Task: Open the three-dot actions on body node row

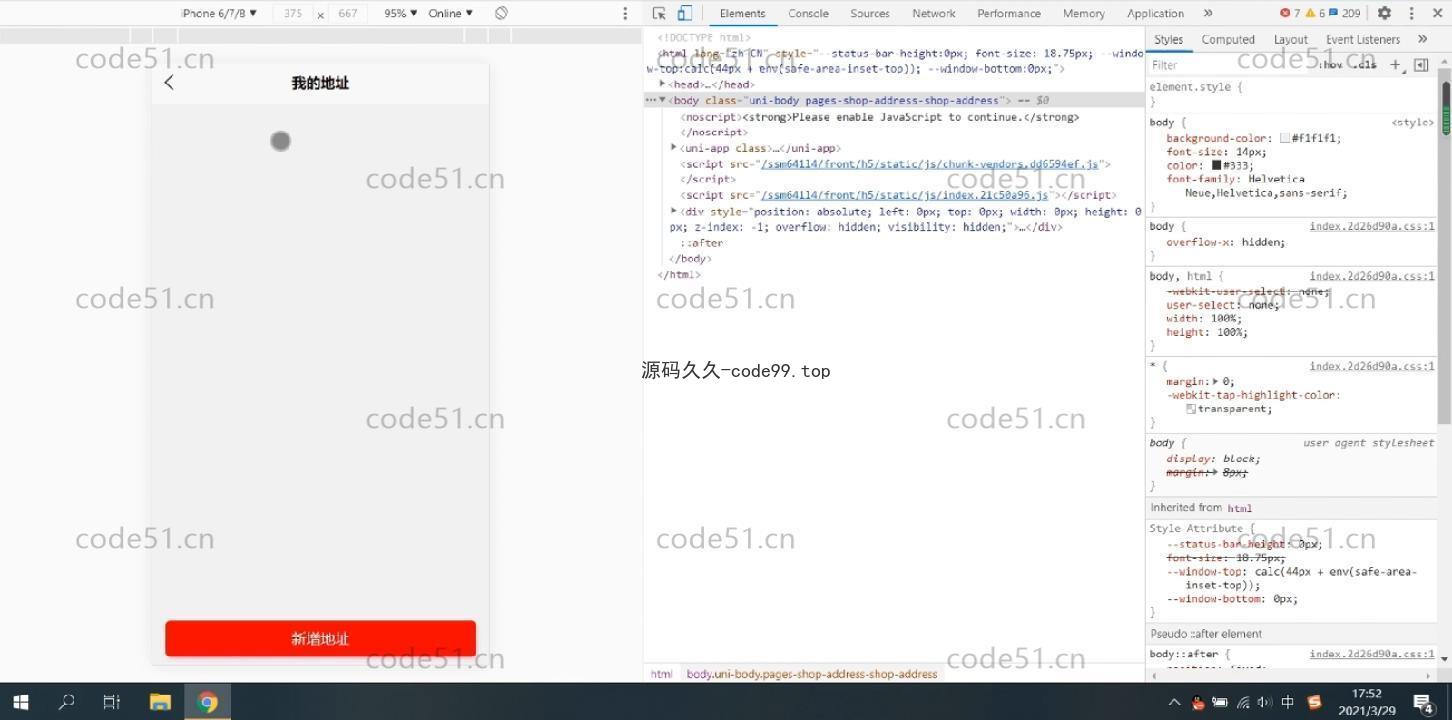Action: (x=650, y=100)
